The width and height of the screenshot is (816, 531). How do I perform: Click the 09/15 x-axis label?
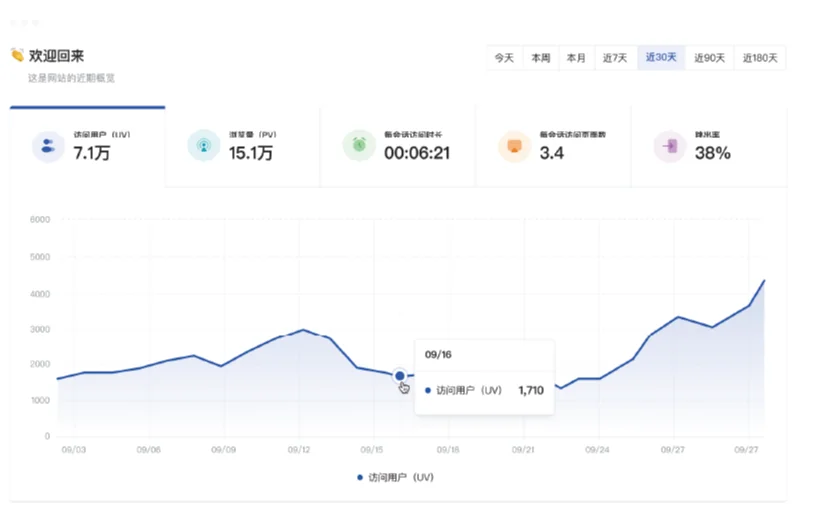pyautogui.click(x=372, y=449)
